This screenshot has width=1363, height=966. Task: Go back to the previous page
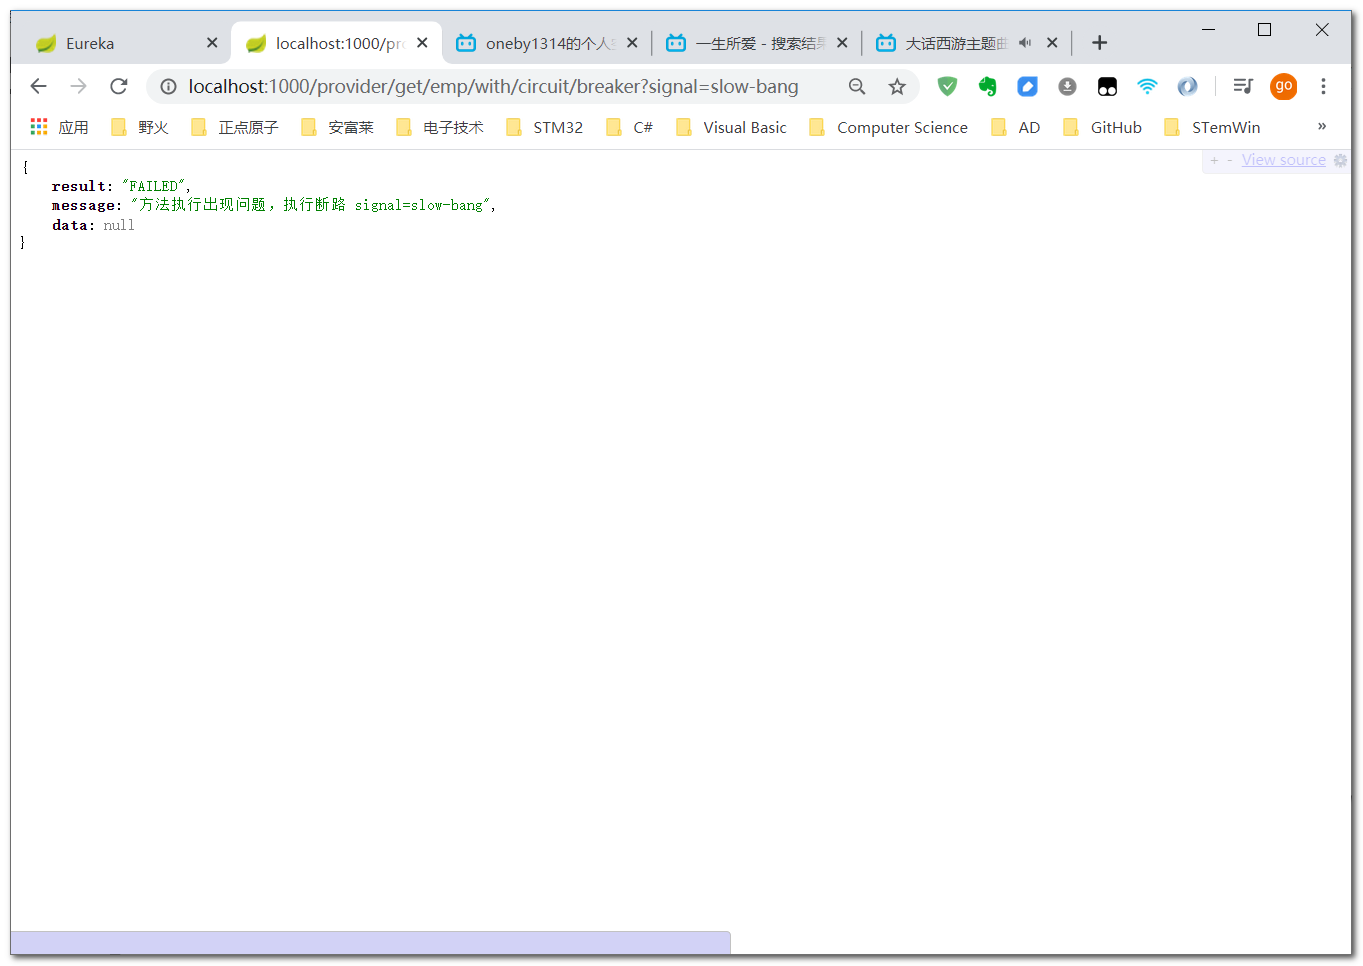(39, 86)
